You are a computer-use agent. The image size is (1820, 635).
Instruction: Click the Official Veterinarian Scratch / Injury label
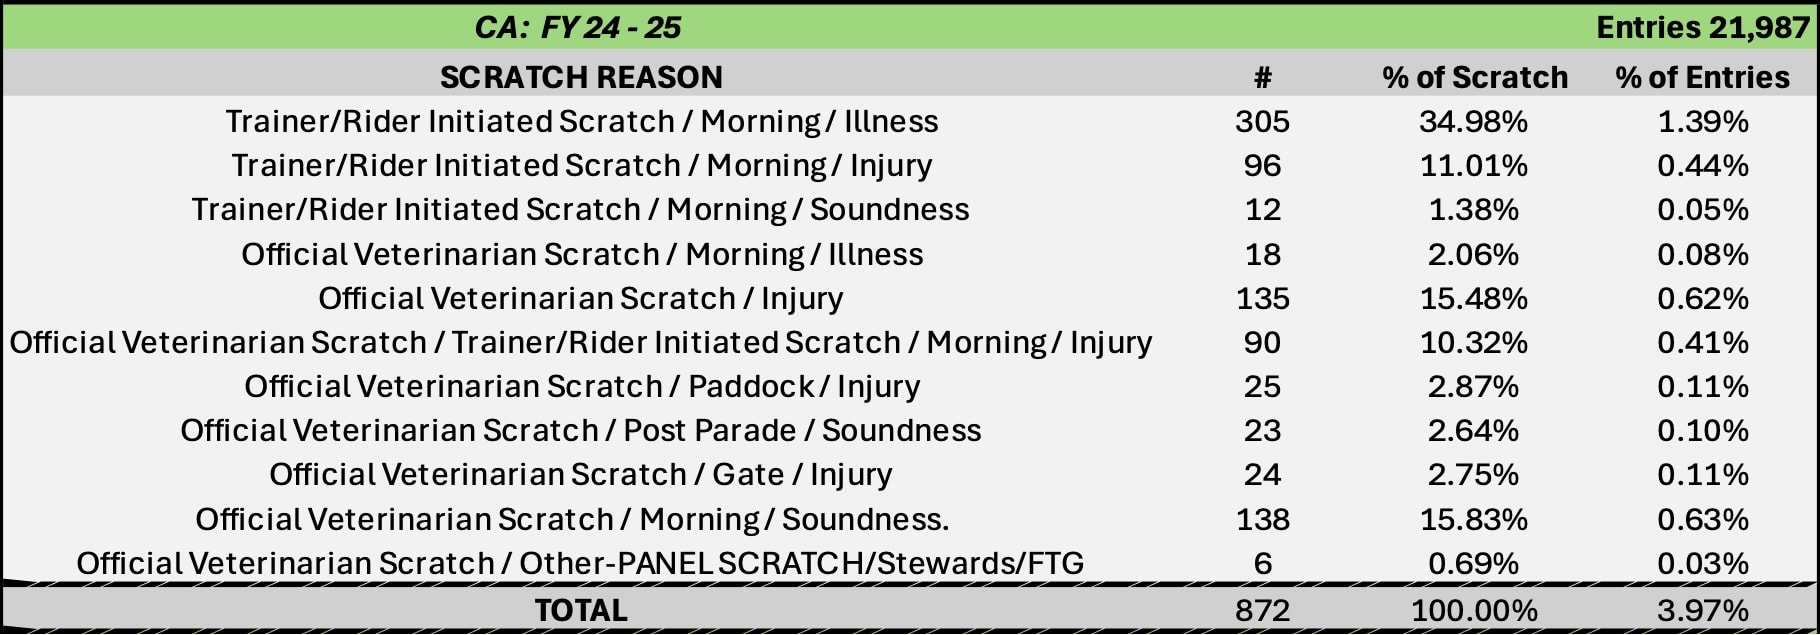click(580, 298)
